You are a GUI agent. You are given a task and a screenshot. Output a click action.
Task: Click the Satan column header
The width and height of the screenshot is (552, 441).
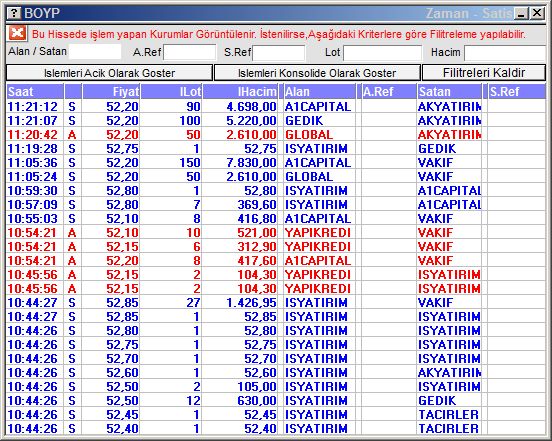[449, 92]
